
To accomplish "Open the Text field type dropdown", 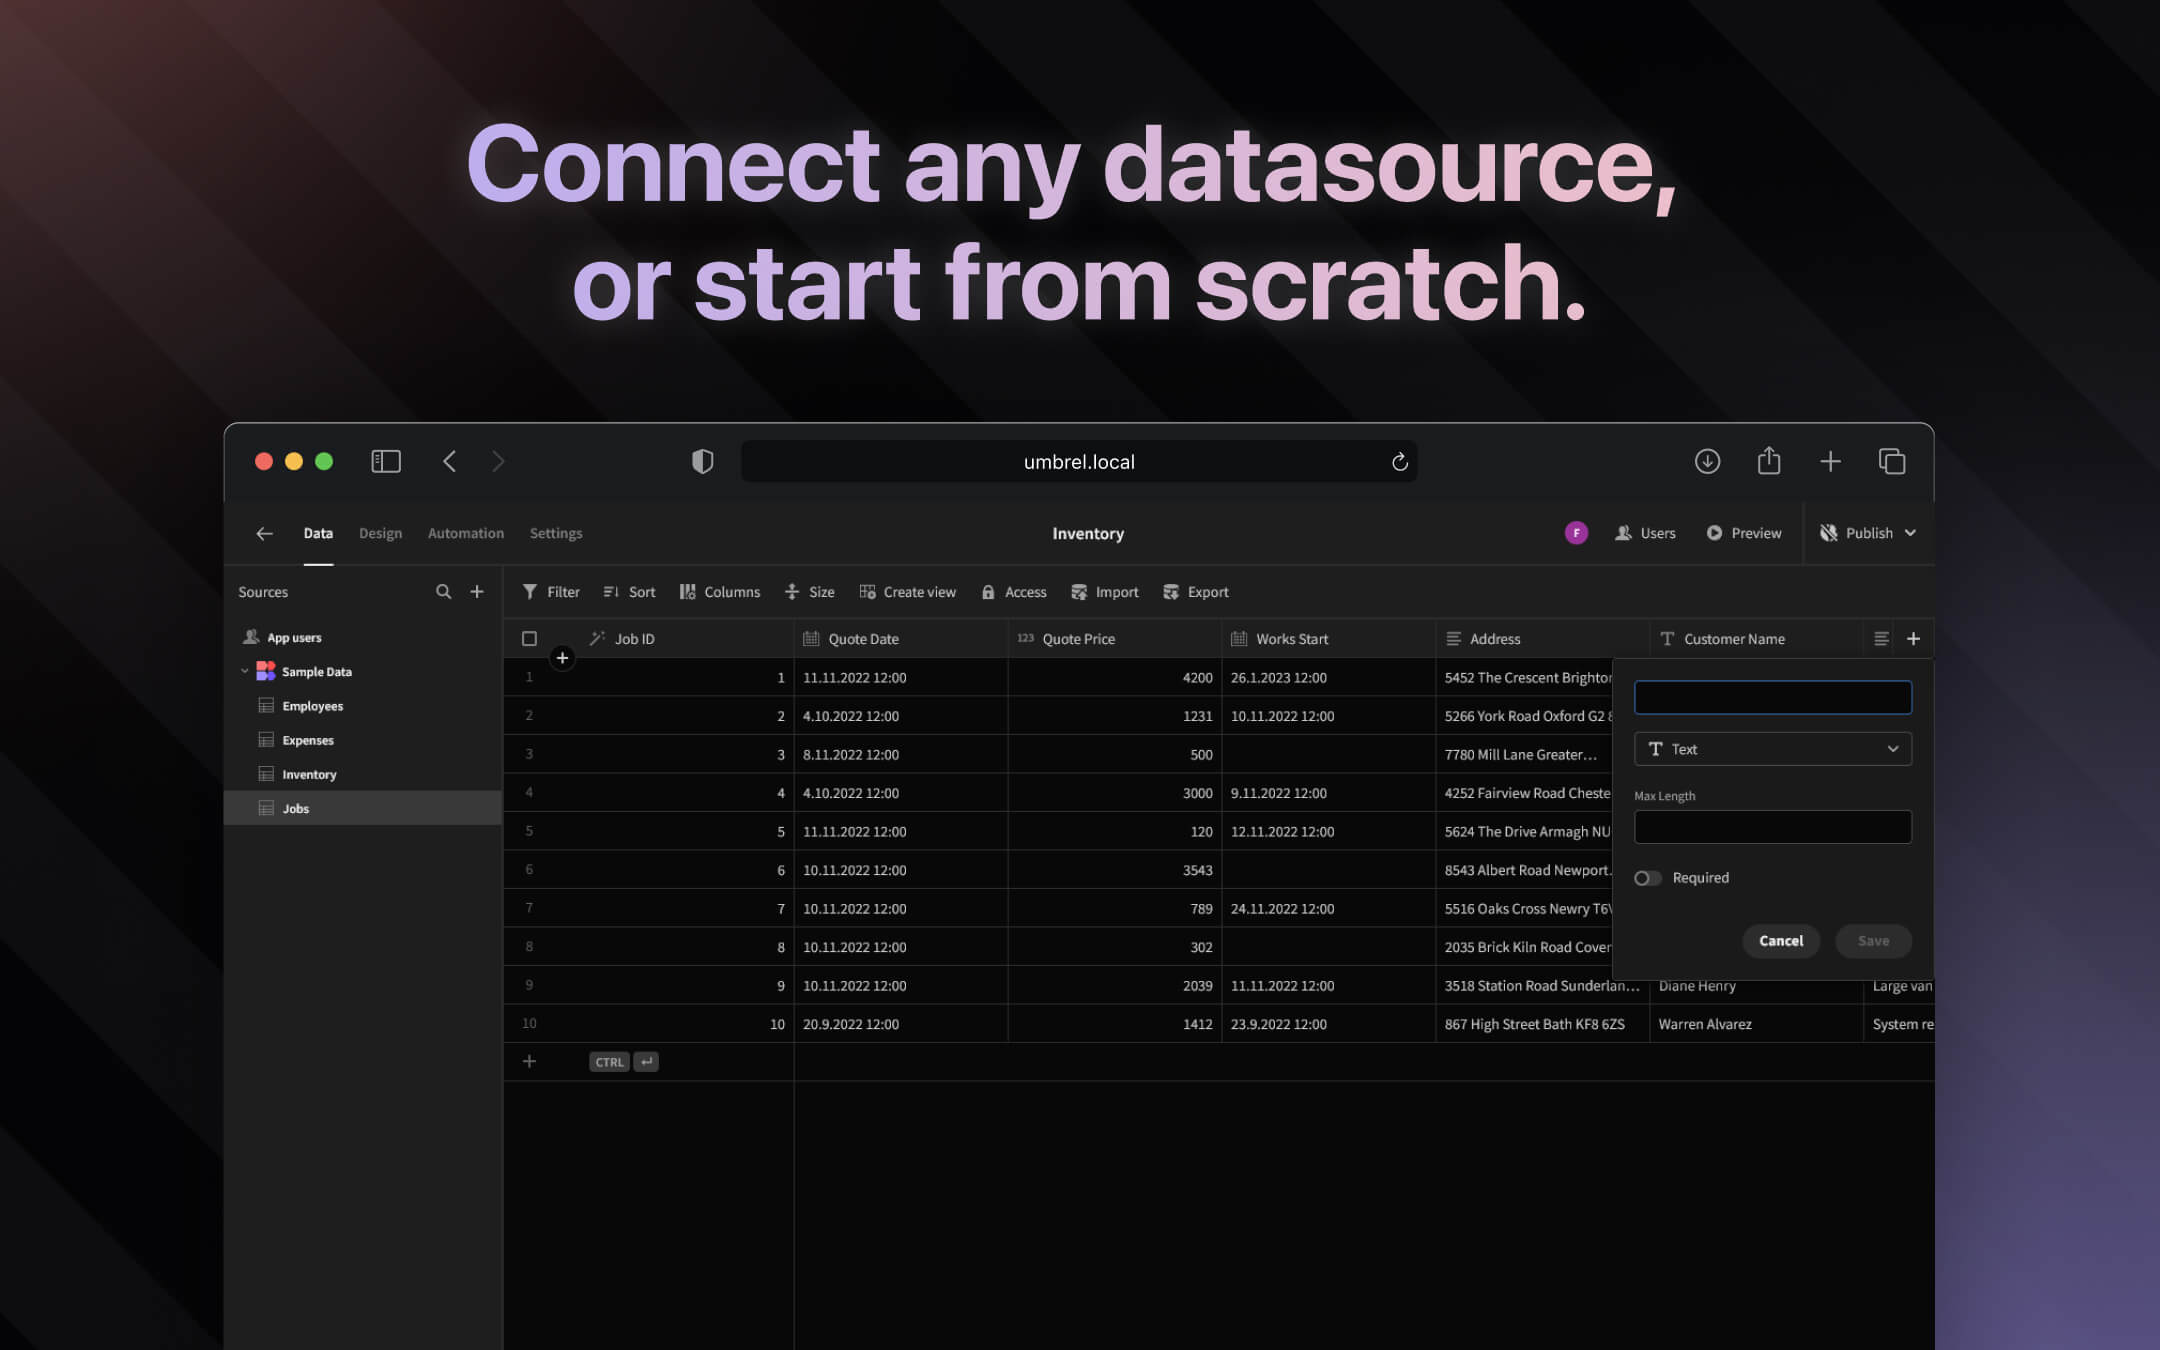I will pyautogui.click(x=1772, y=748).
